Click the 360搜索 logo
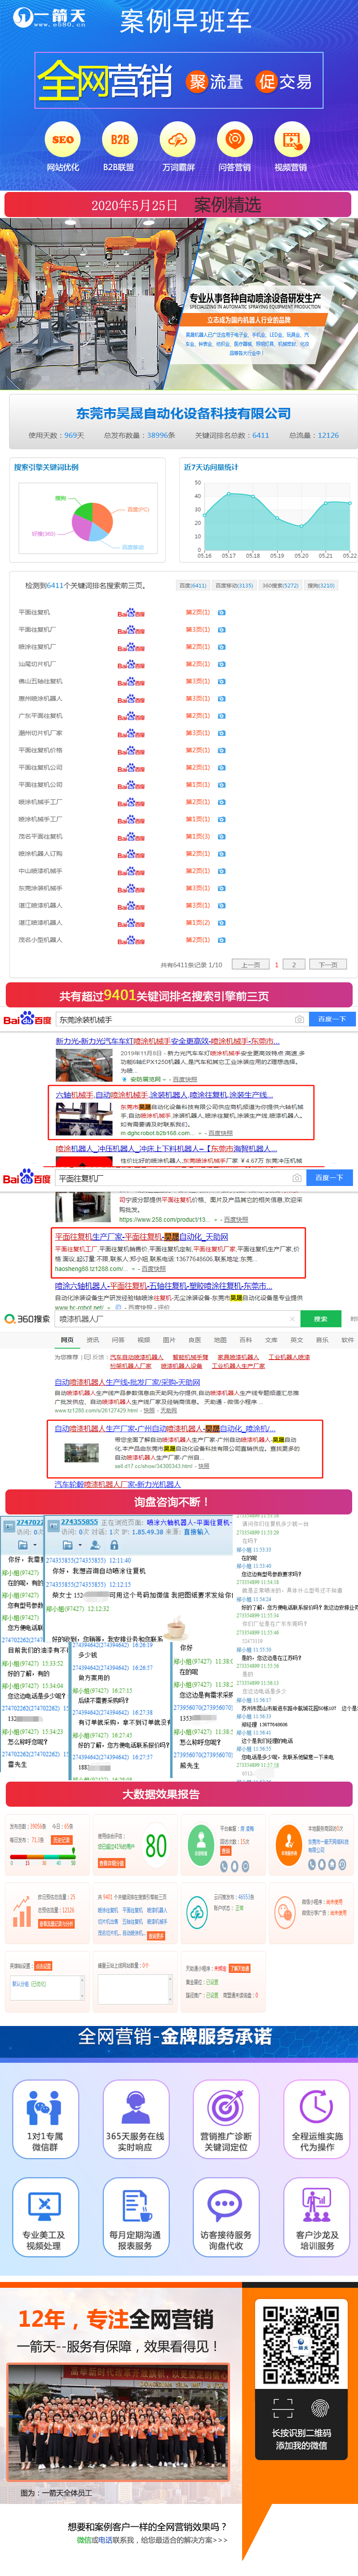The width and height of the screenshot is (358, 2576). (27, 1319)
